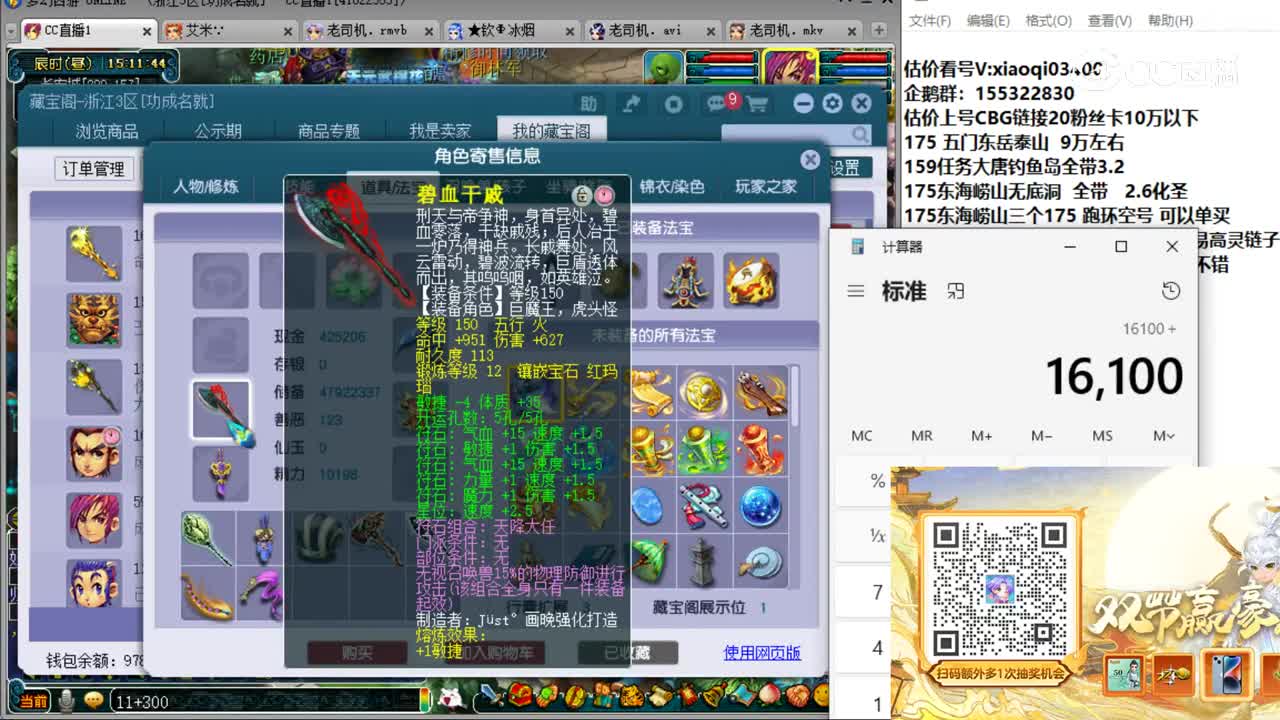This screenshot has height=720, width=1280.
Task: Open calculator history icon
Action: [x=1171, y=291]
